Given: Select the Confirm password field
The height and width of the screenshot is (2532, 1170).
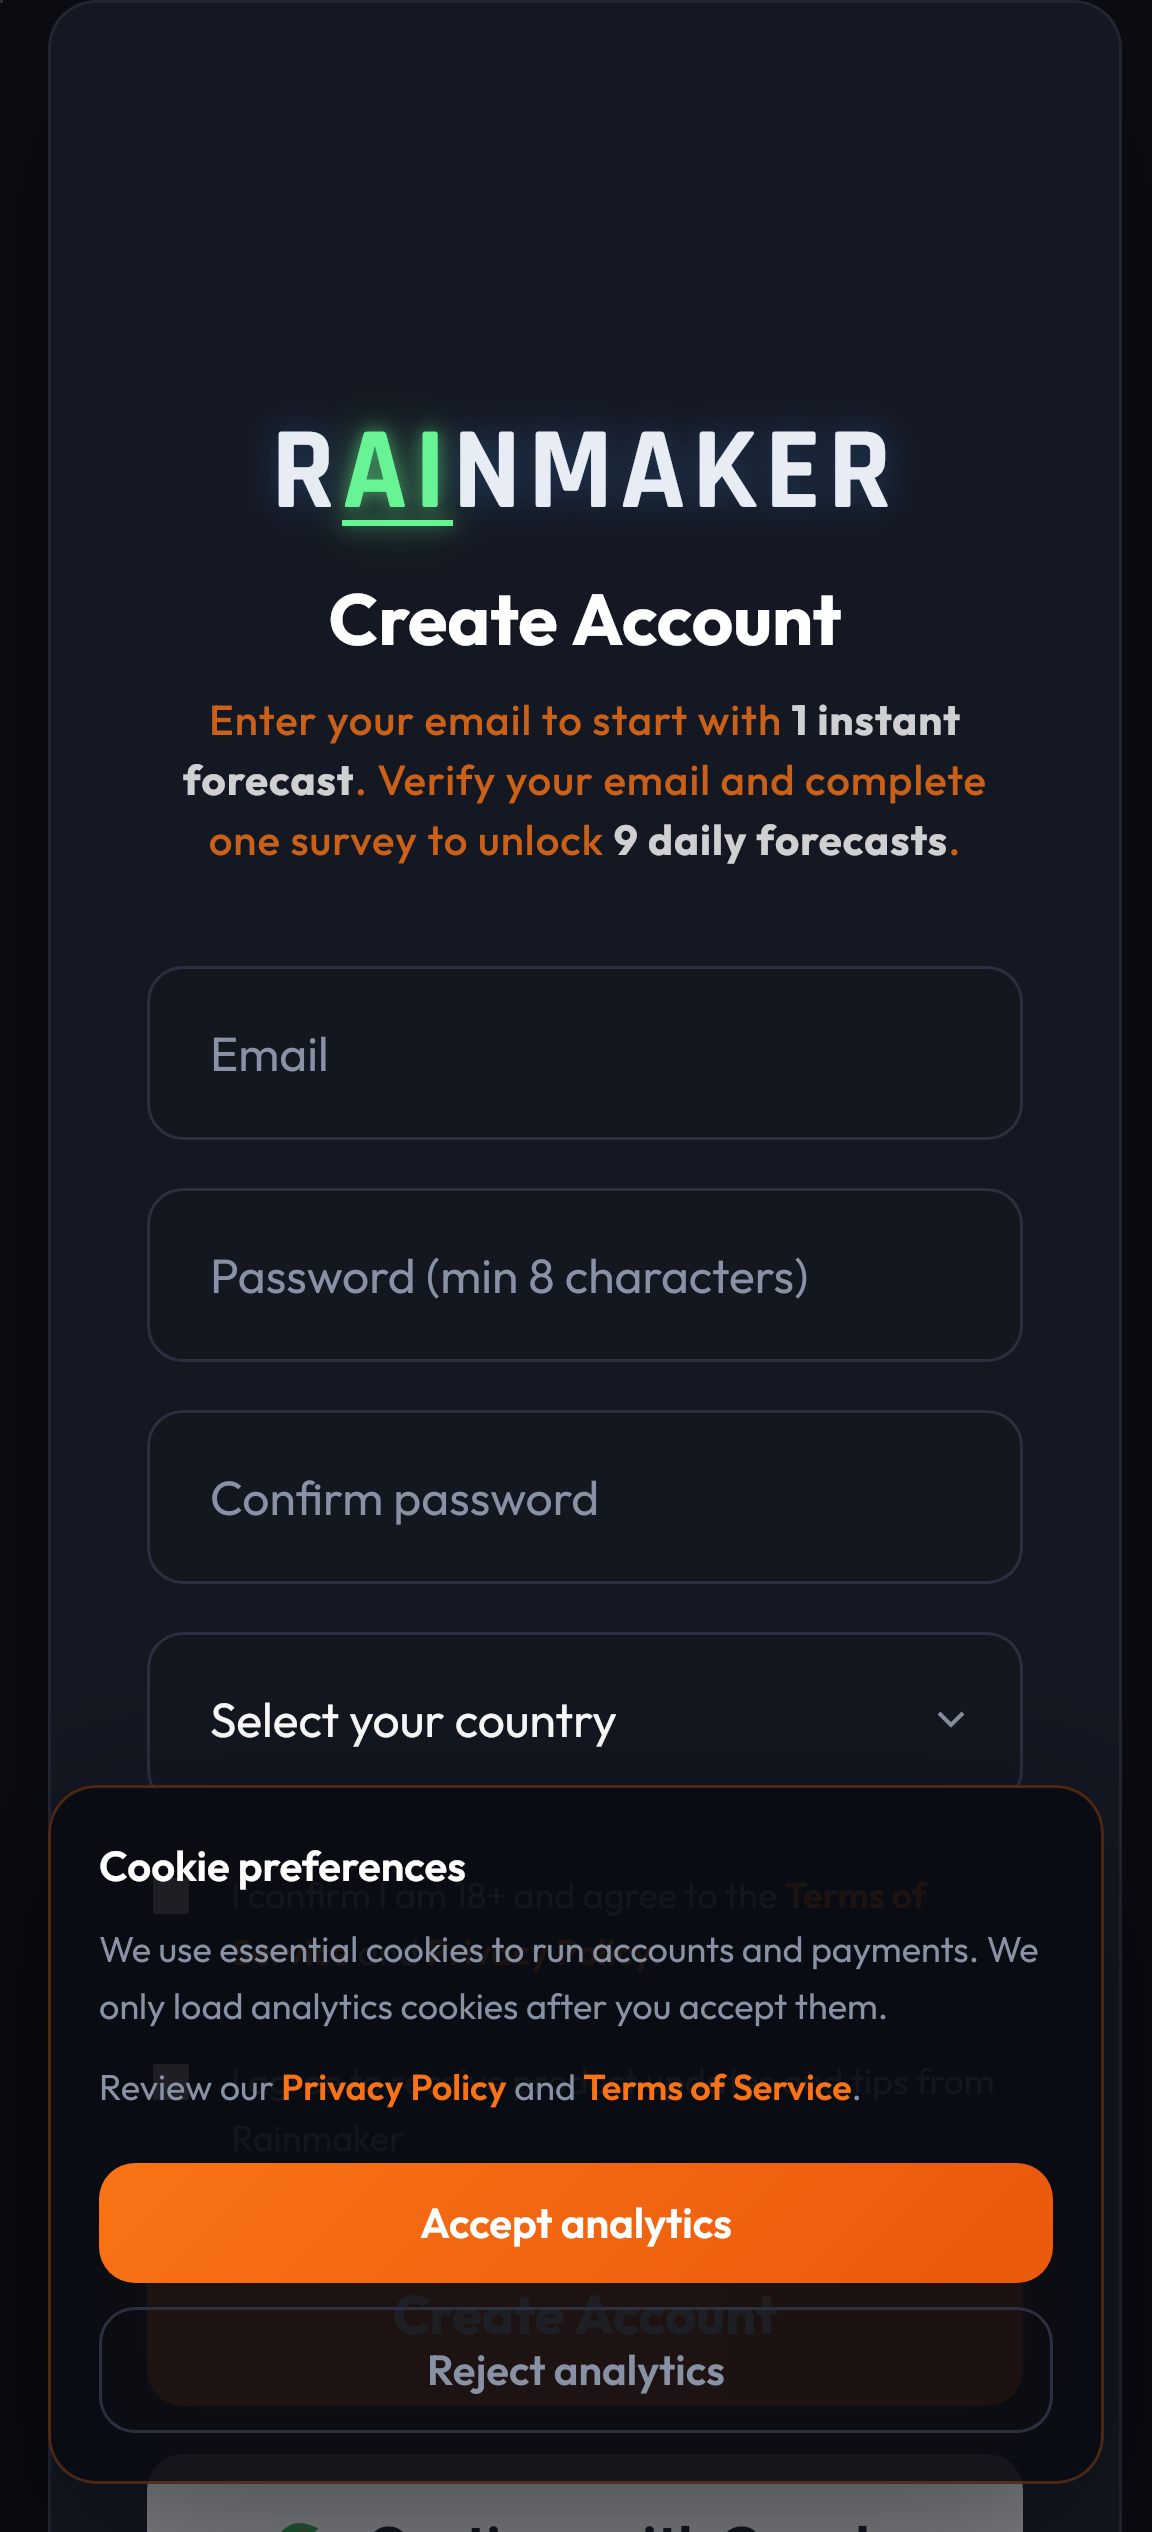Looking at the screenshot, I should click(x=584, y=1498).
